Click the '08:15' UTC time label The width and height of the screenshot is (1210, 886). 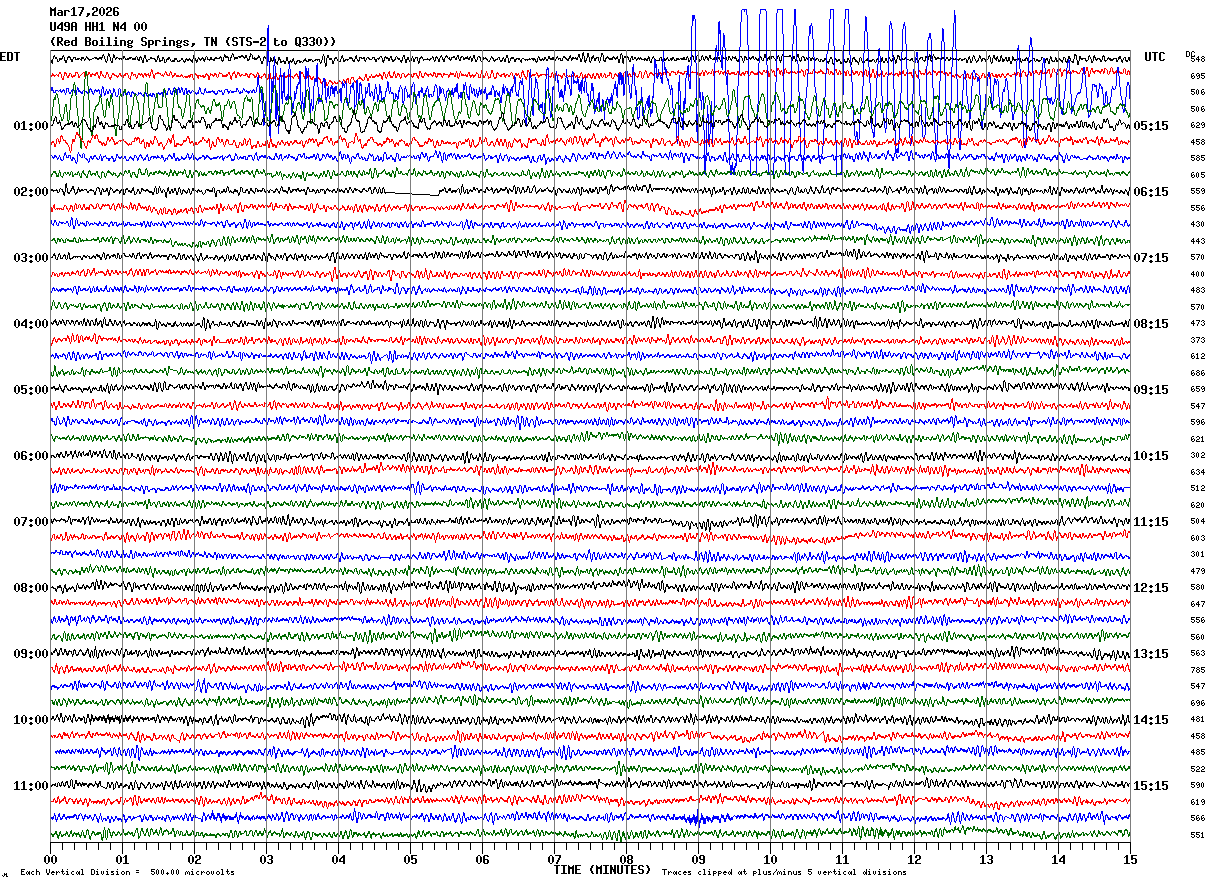(x=1151, y=324)
